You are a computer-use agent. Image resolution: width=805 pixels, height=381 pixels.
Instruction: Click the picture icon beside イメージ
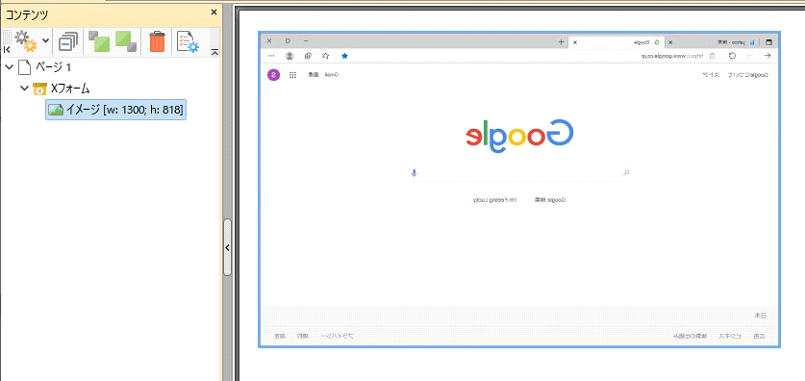pos(55,109)
